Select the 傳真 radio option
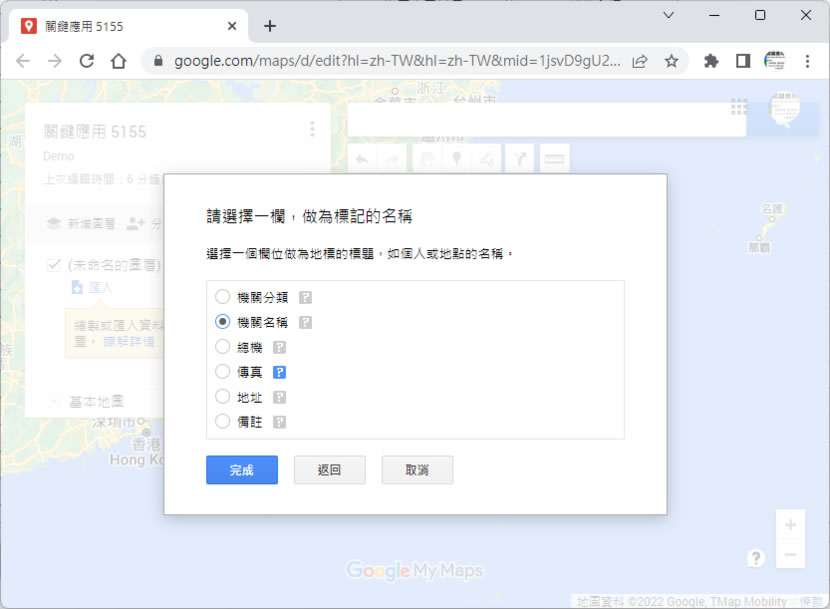The width and height of the screenshot is (830, 609). tap(222, 371)
